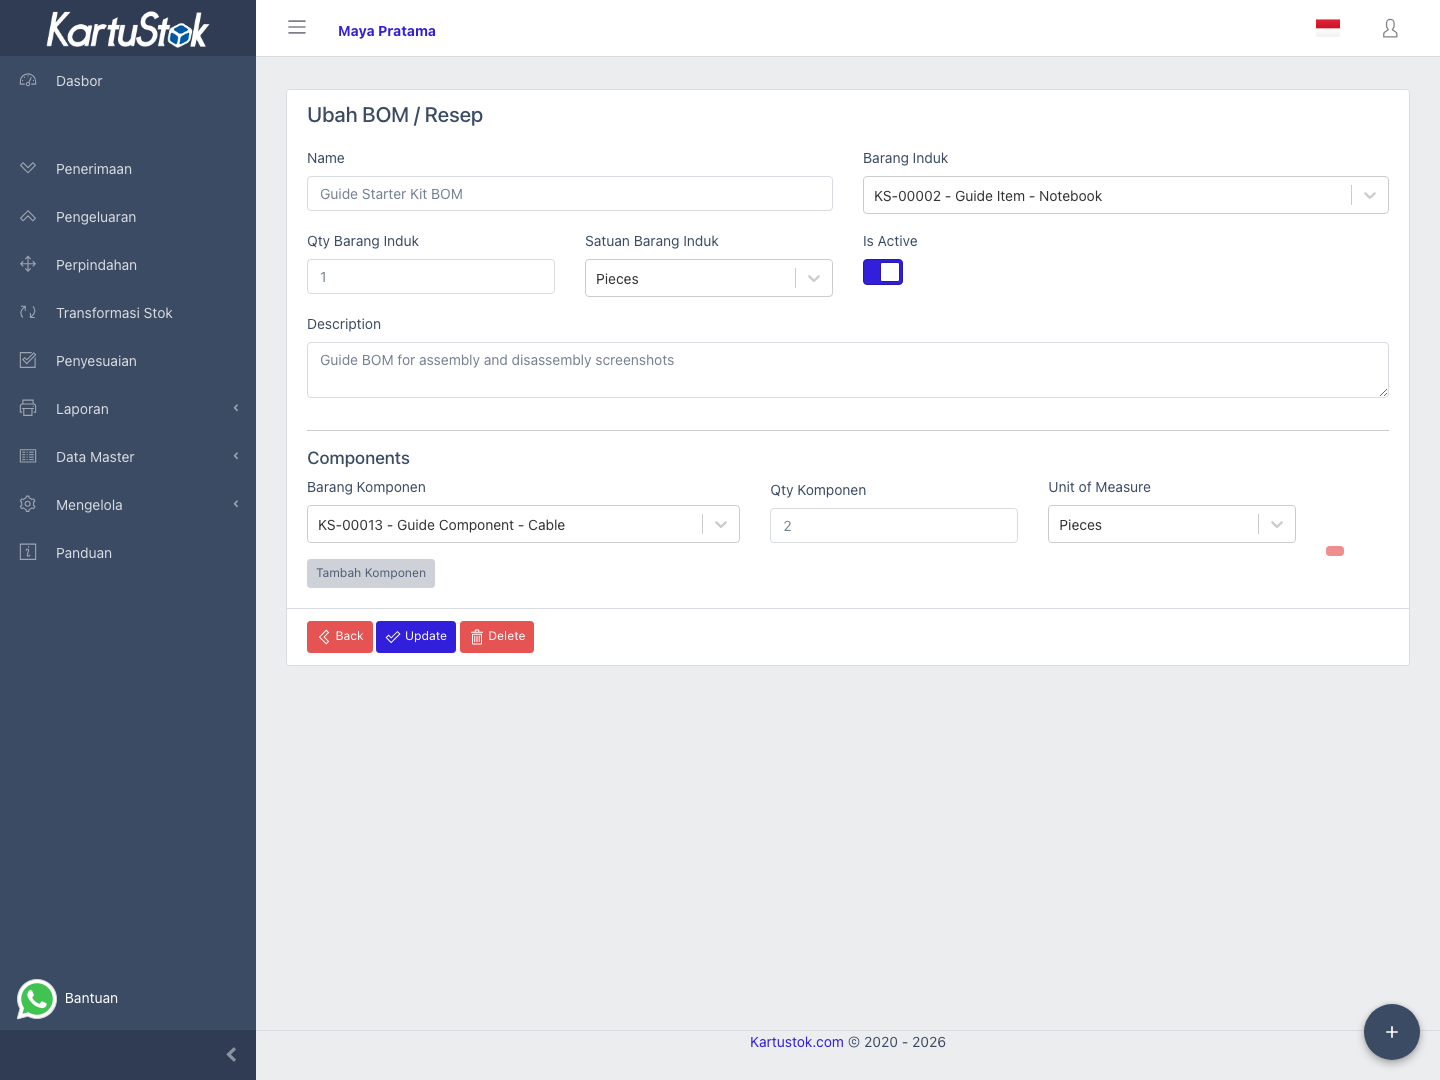Collapse the sidebar with bottom chevron
1440x1080 pixels.
[231, 1055]
